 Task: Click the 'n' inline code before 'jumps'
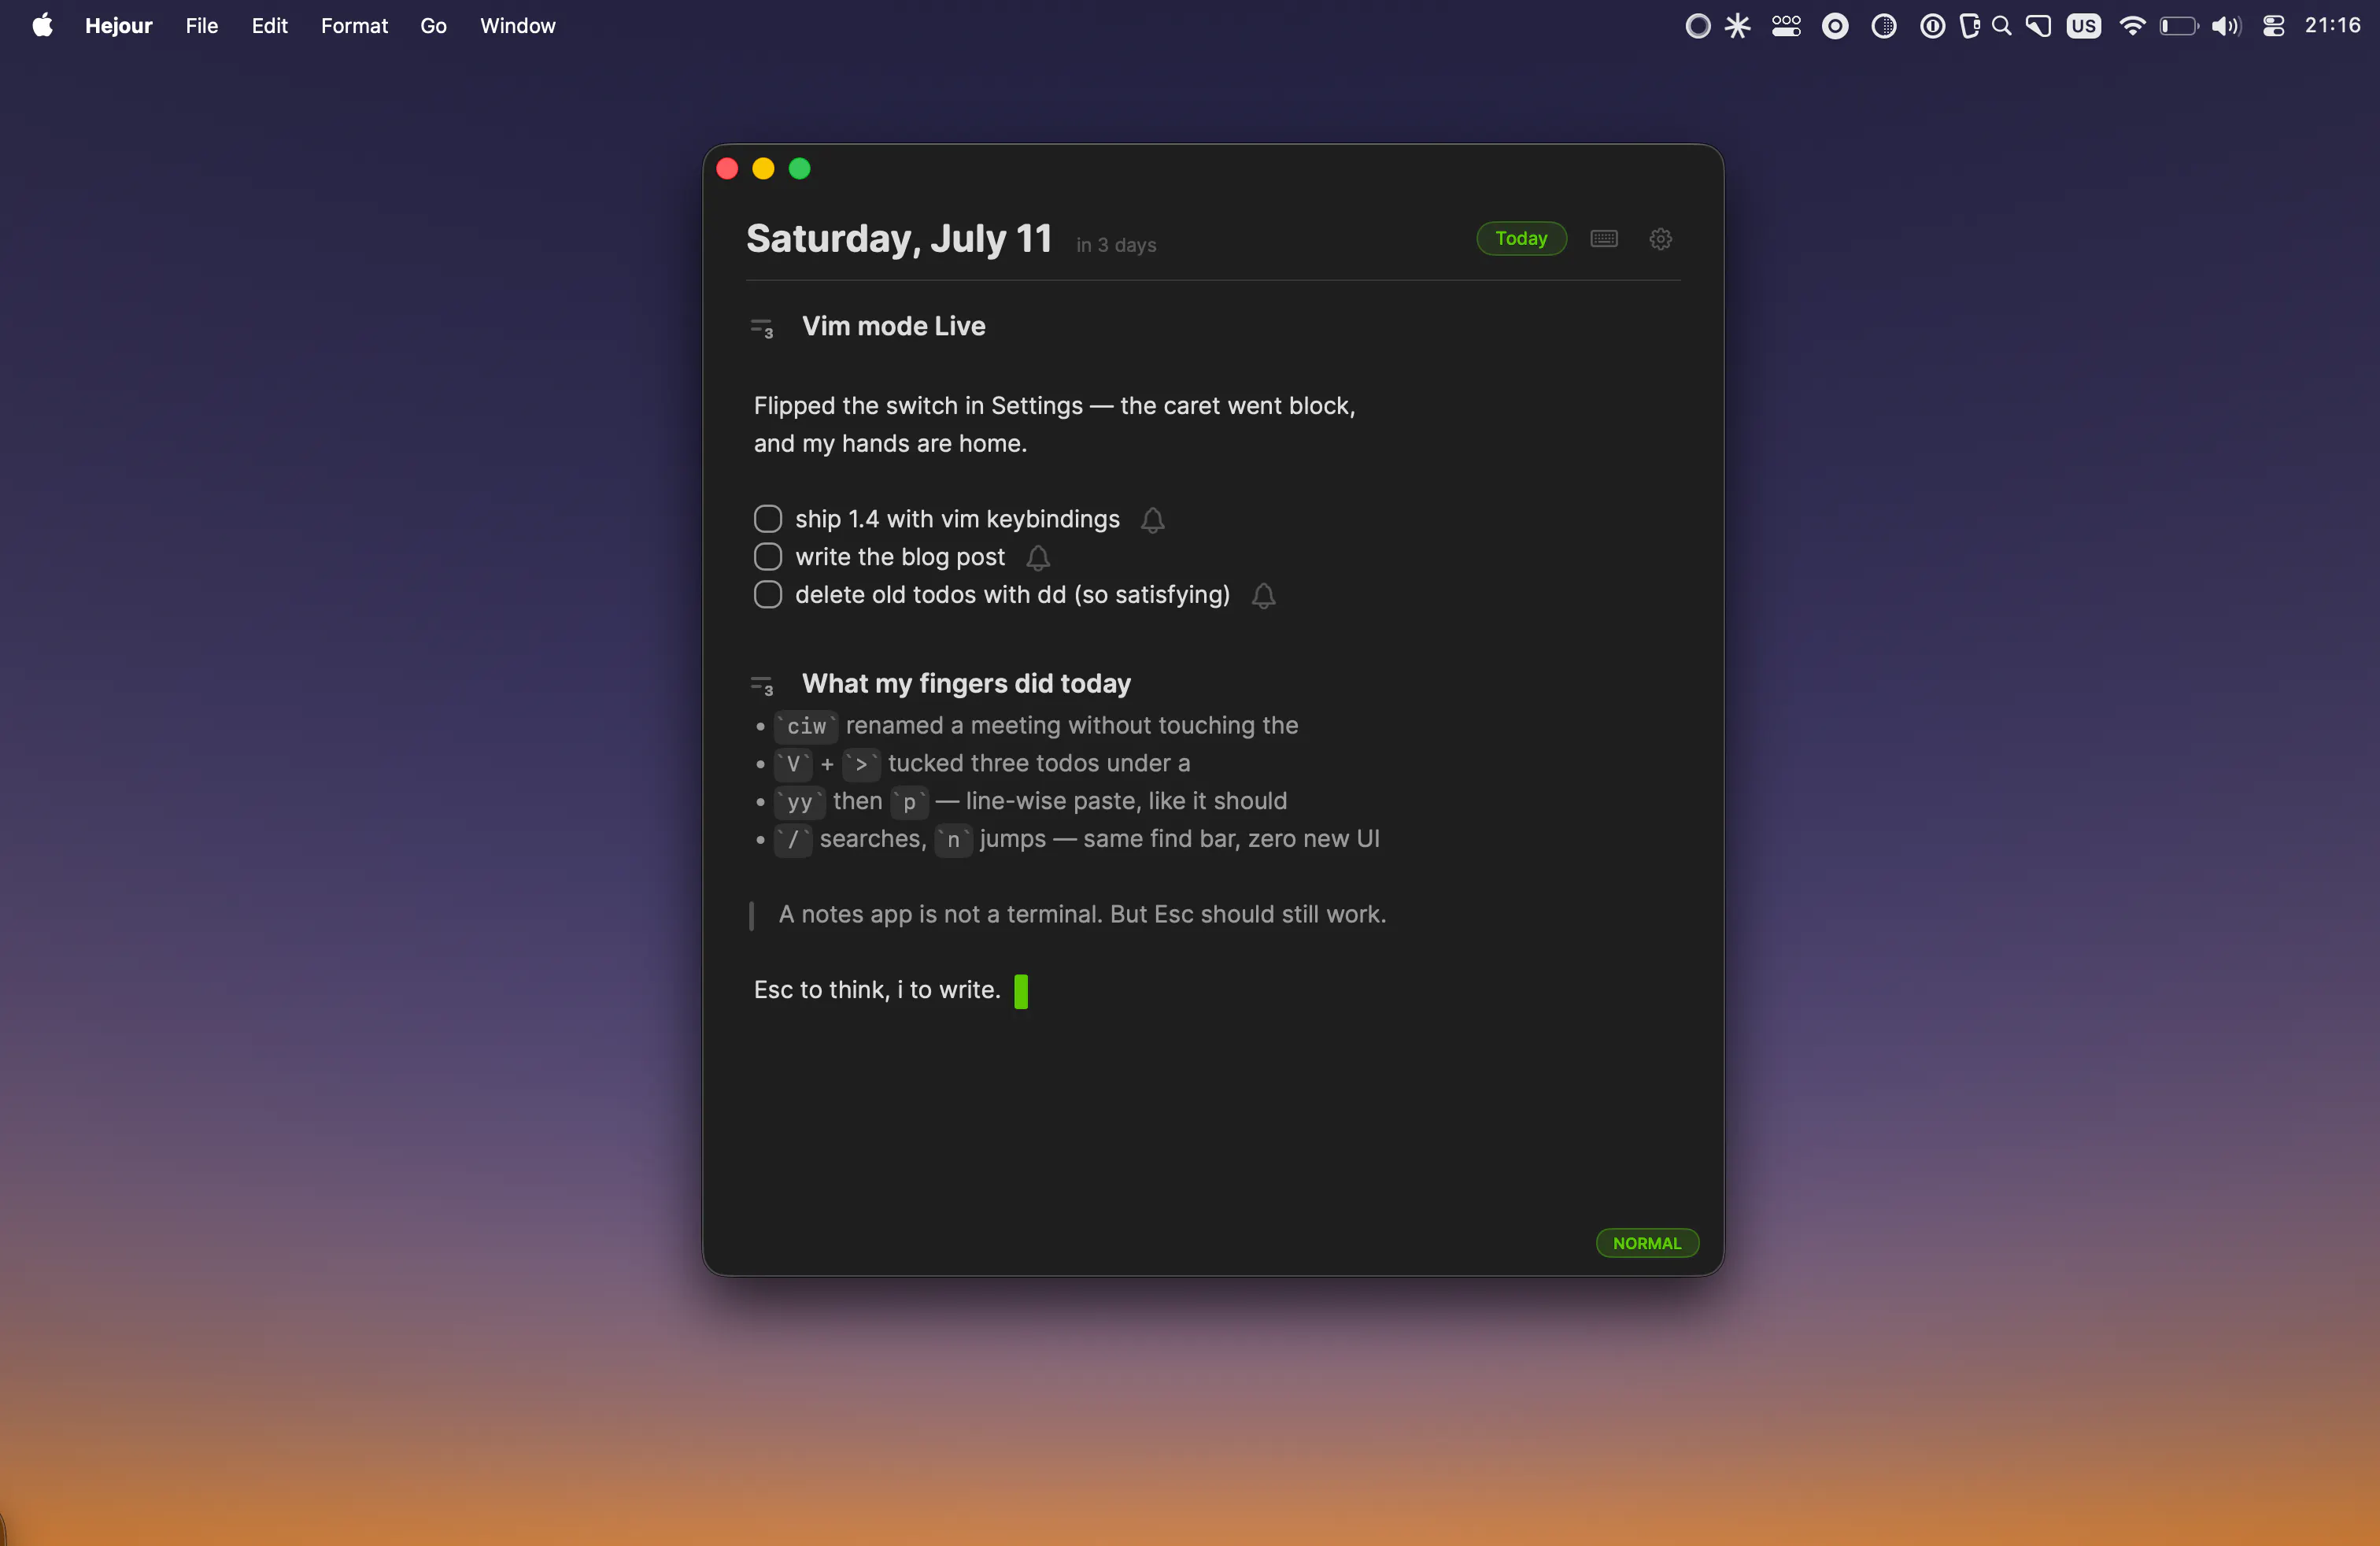point(953,840)
